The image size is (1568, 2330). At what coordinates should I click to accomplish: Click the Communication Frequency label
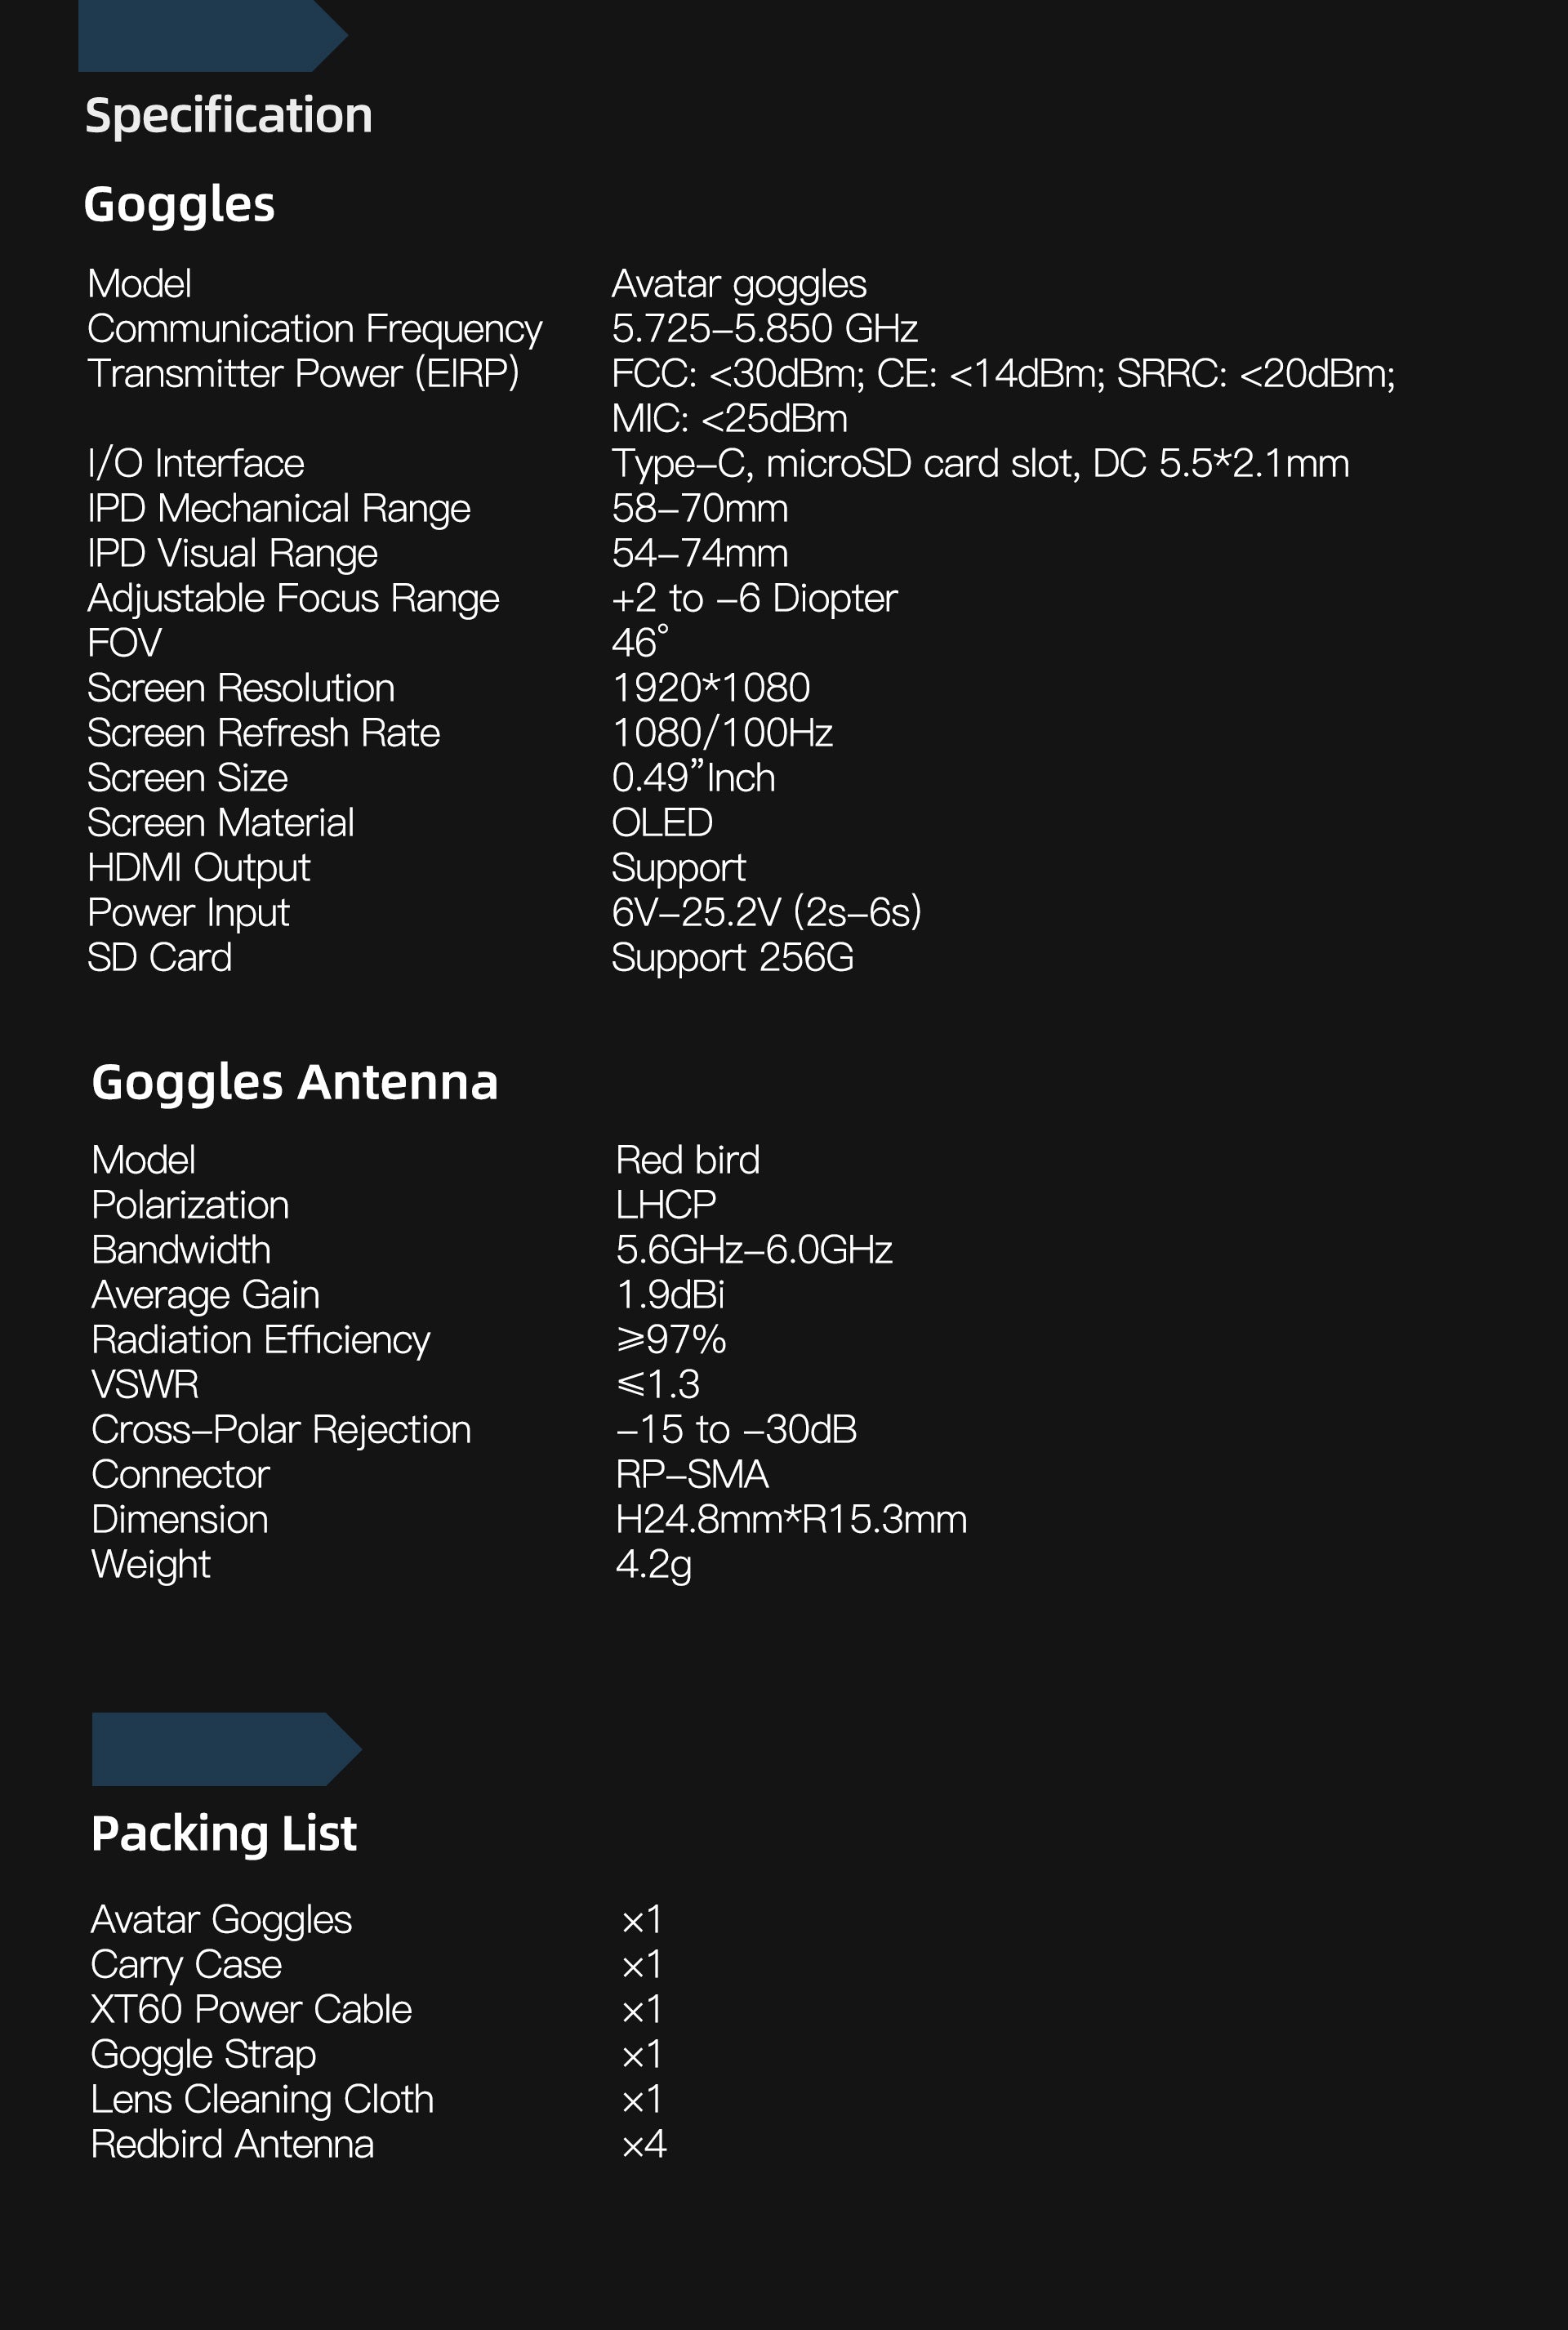315,329
